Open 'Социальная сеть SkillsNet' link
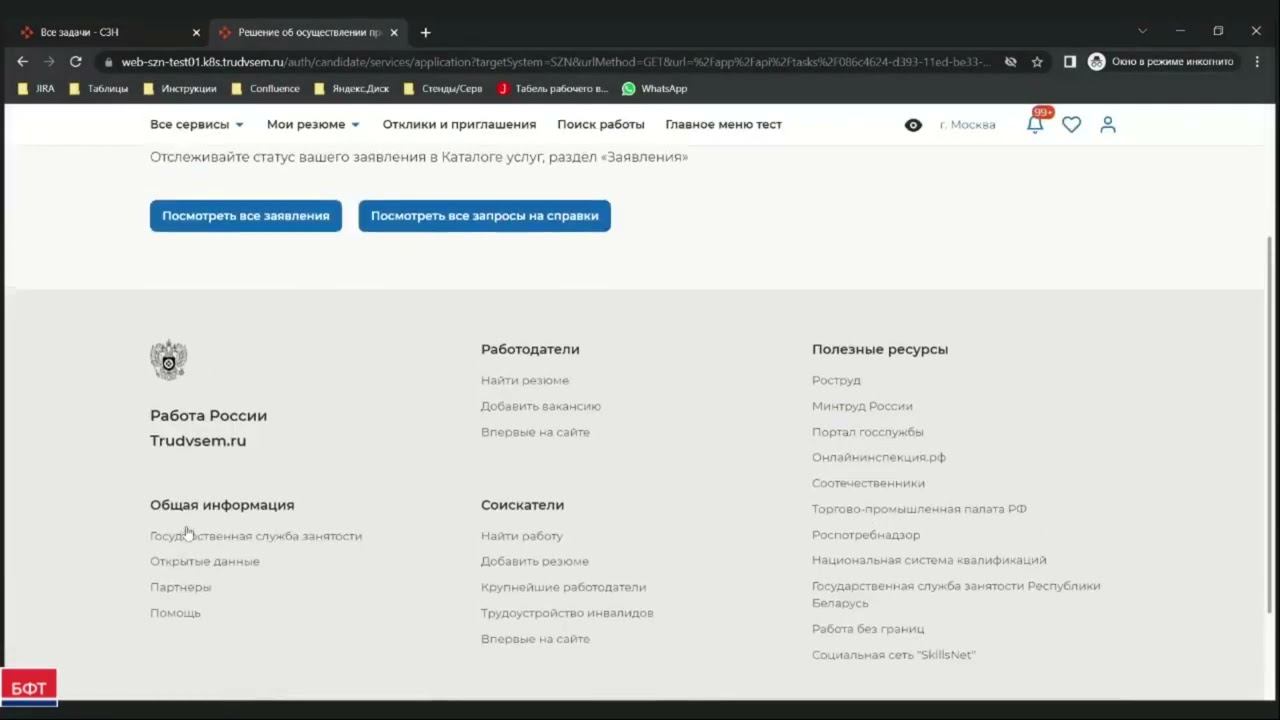This screenshot has width=1280, height=720. pos(893,655)
